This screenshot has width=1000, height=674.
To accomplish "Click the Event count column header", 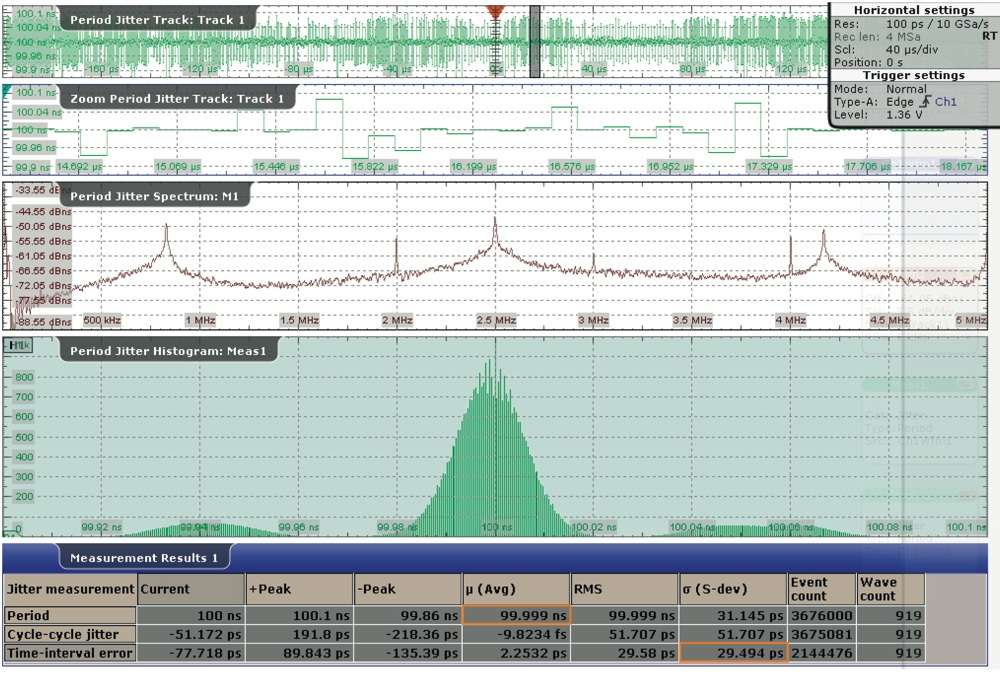I will (821, 589).
